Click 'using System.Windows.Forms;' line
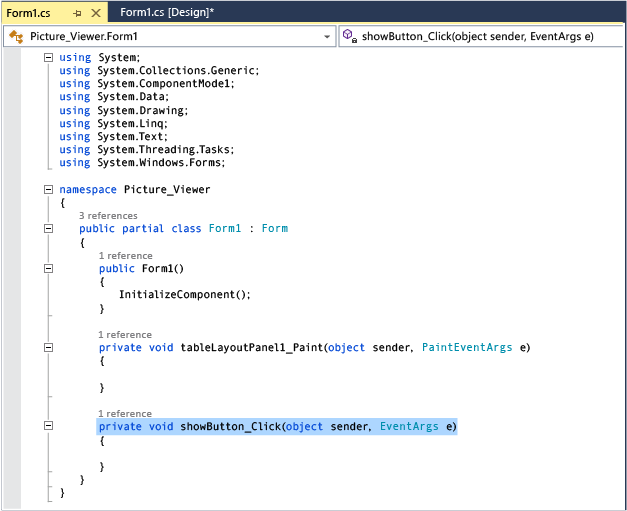 (x=142, y=163)
